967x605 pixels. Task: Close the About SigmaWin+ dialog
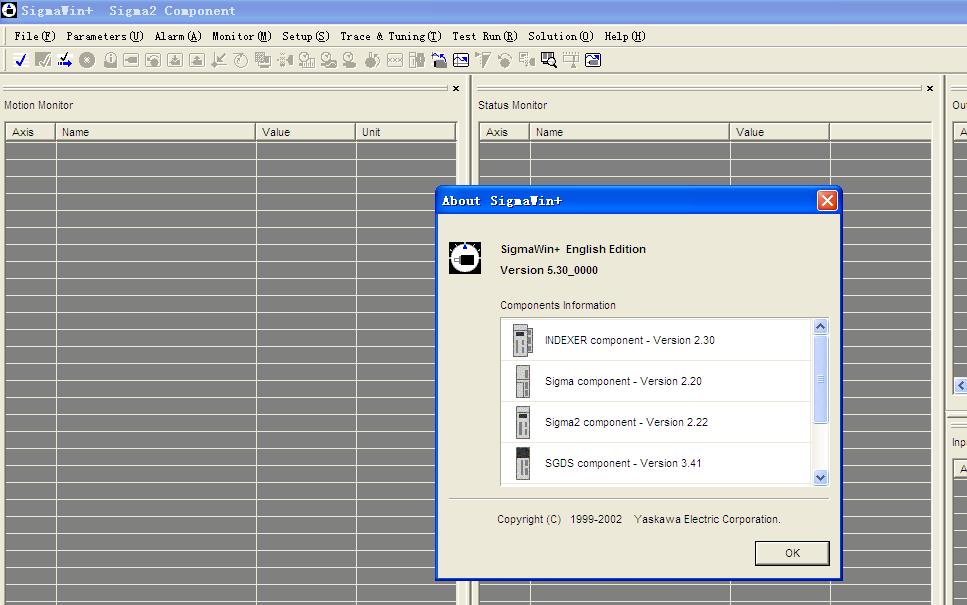click(x=827, y=201)
